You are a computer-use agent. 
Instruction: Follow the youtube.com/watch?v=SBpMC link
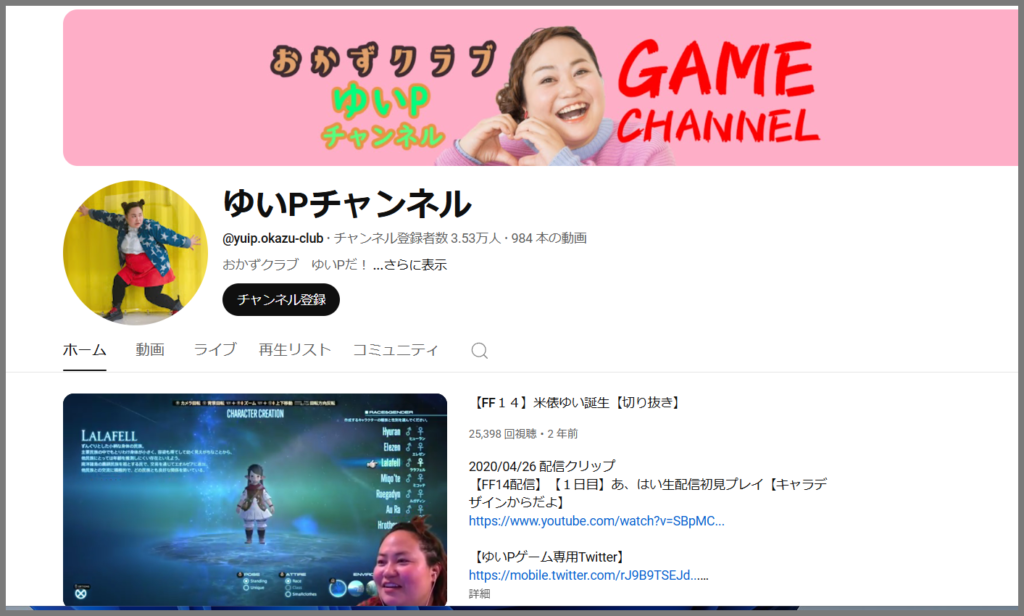[596, 521]
